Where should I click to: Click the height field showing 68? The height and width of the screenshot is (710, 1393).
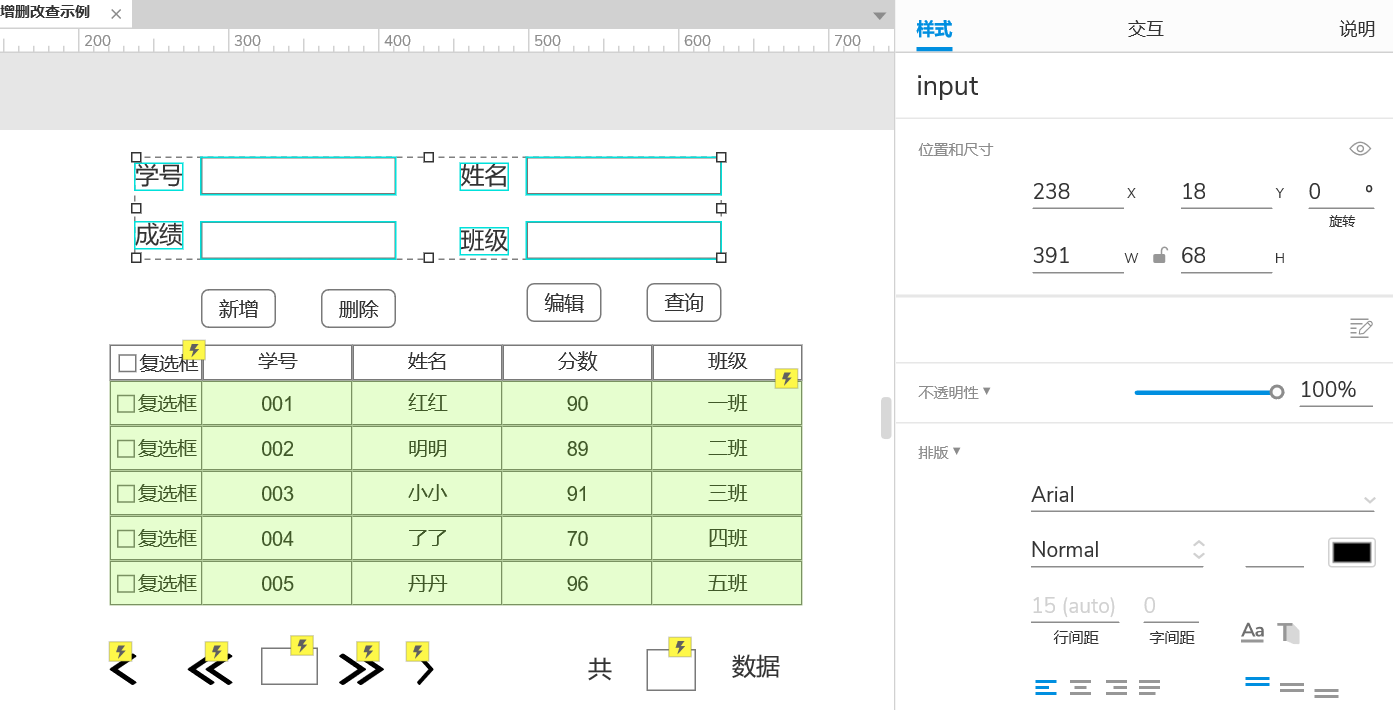(1226, 256)
